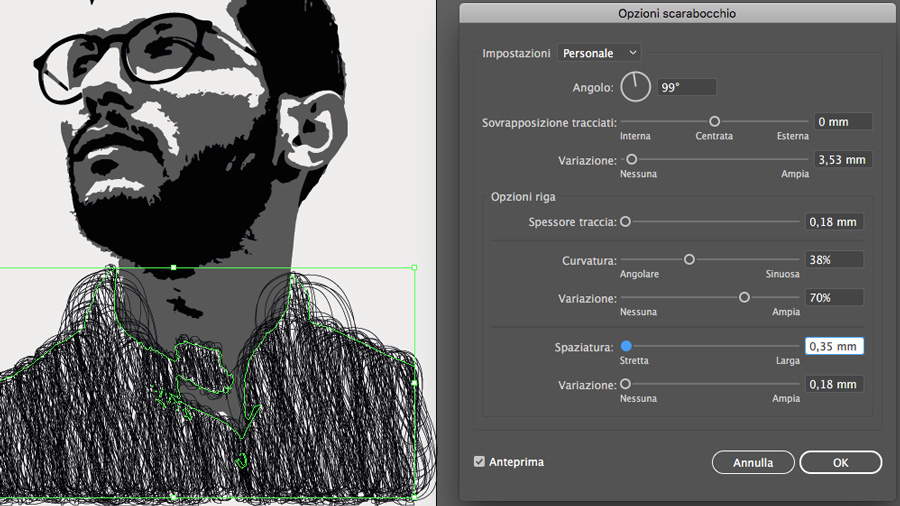Edit the 3,53 mm variation field
900x506 pixels.
tap(843, 159)
